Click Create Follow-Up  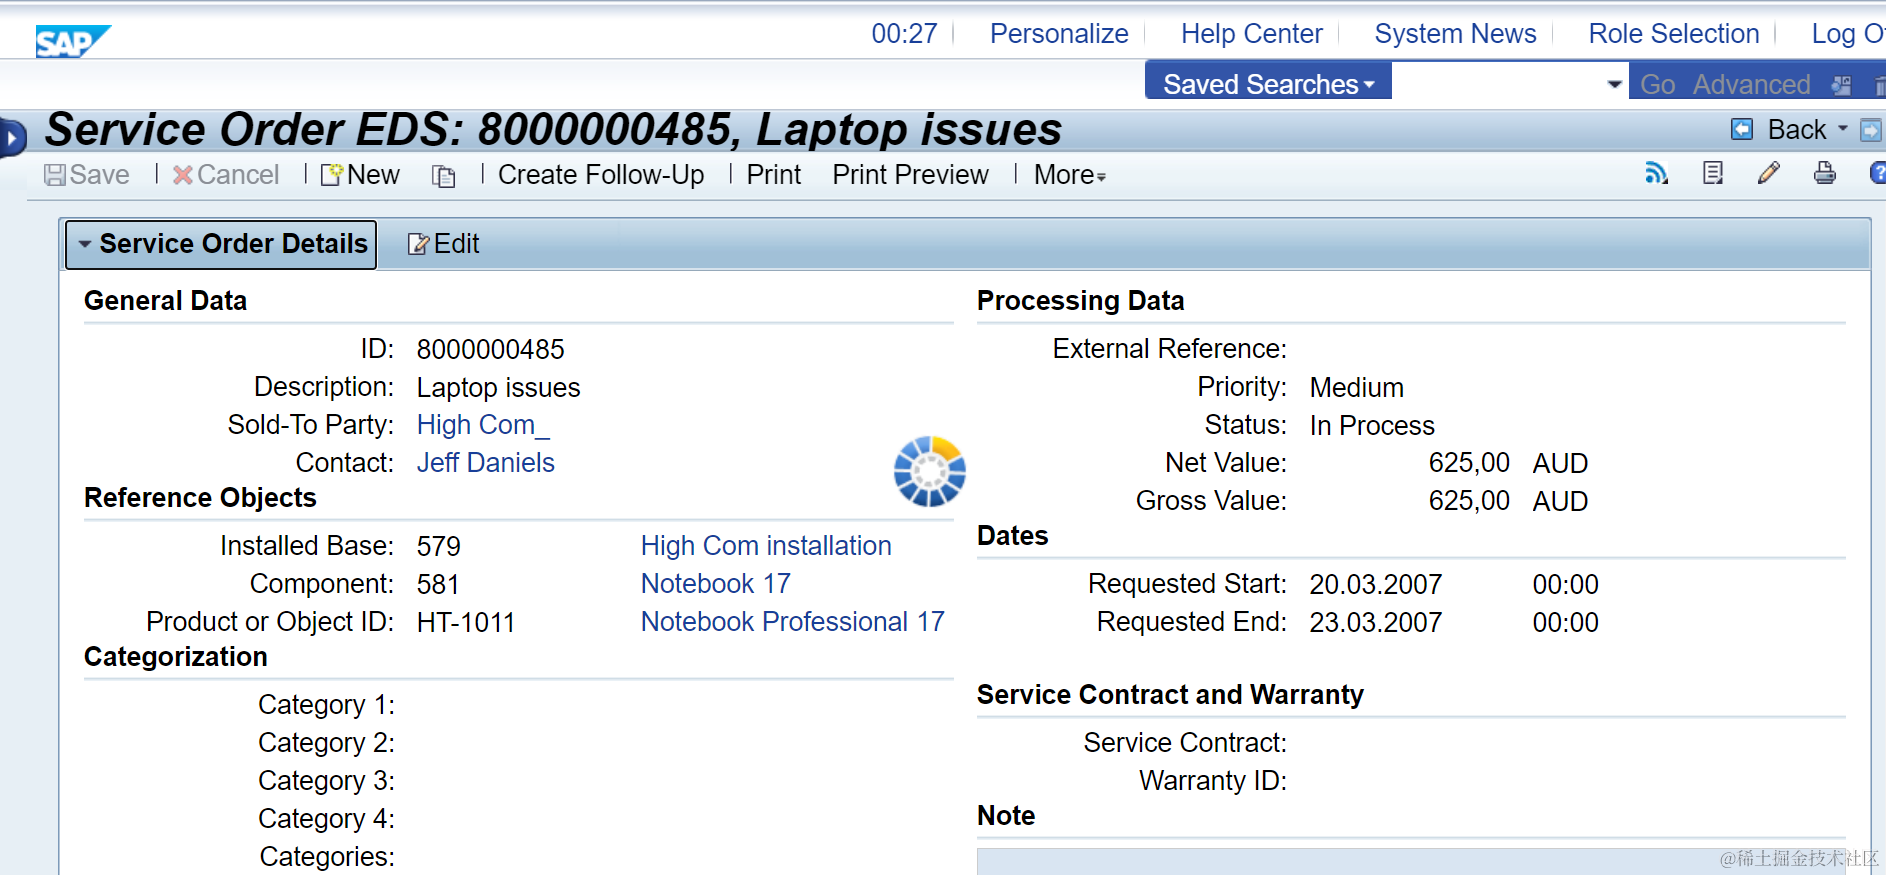[x=600, y=175]
